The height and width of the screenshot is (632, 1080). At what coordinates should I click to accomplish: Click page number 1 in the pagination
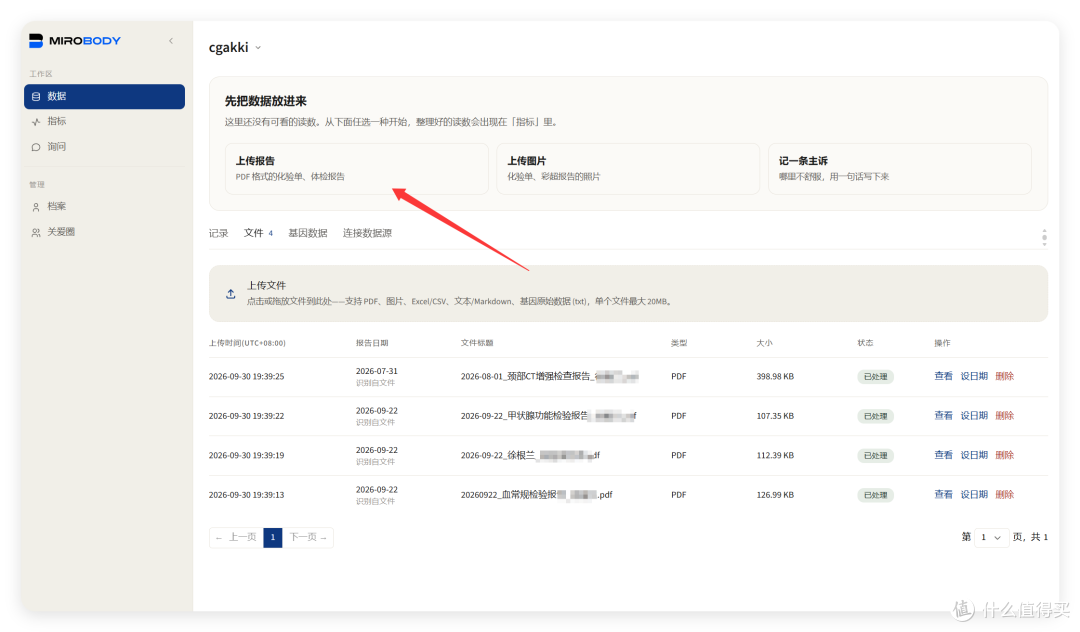[273, 537]
